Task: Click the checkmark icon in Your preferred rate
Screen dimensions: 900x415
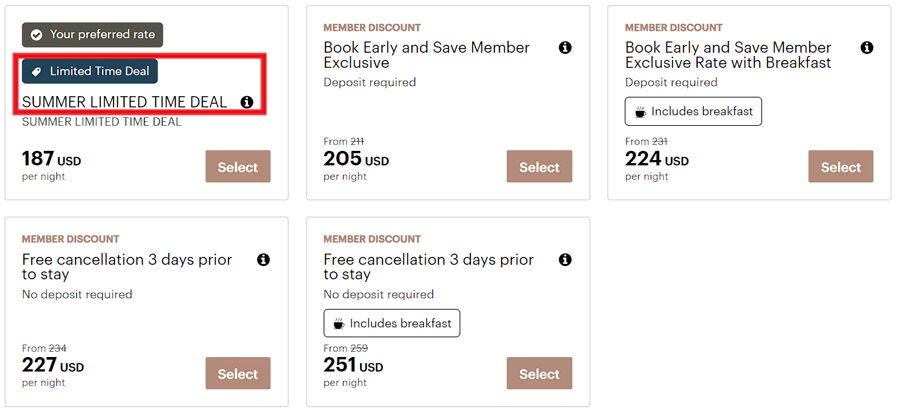Action: 36,35
